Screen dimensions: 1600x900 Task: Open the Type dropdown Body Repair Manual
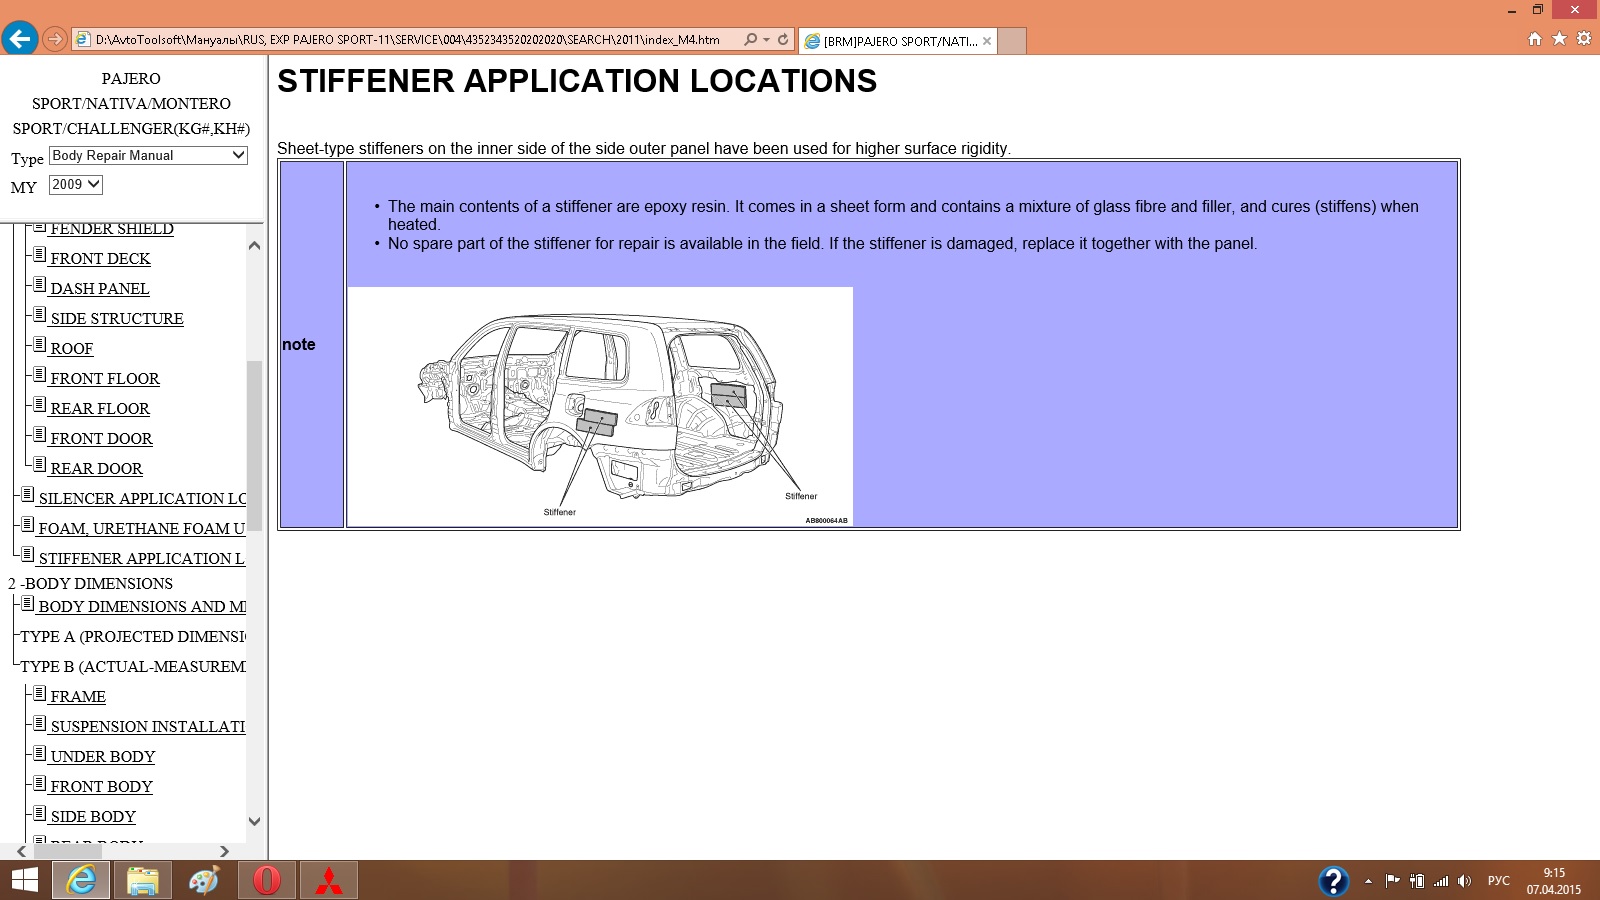tap(148, 156)
